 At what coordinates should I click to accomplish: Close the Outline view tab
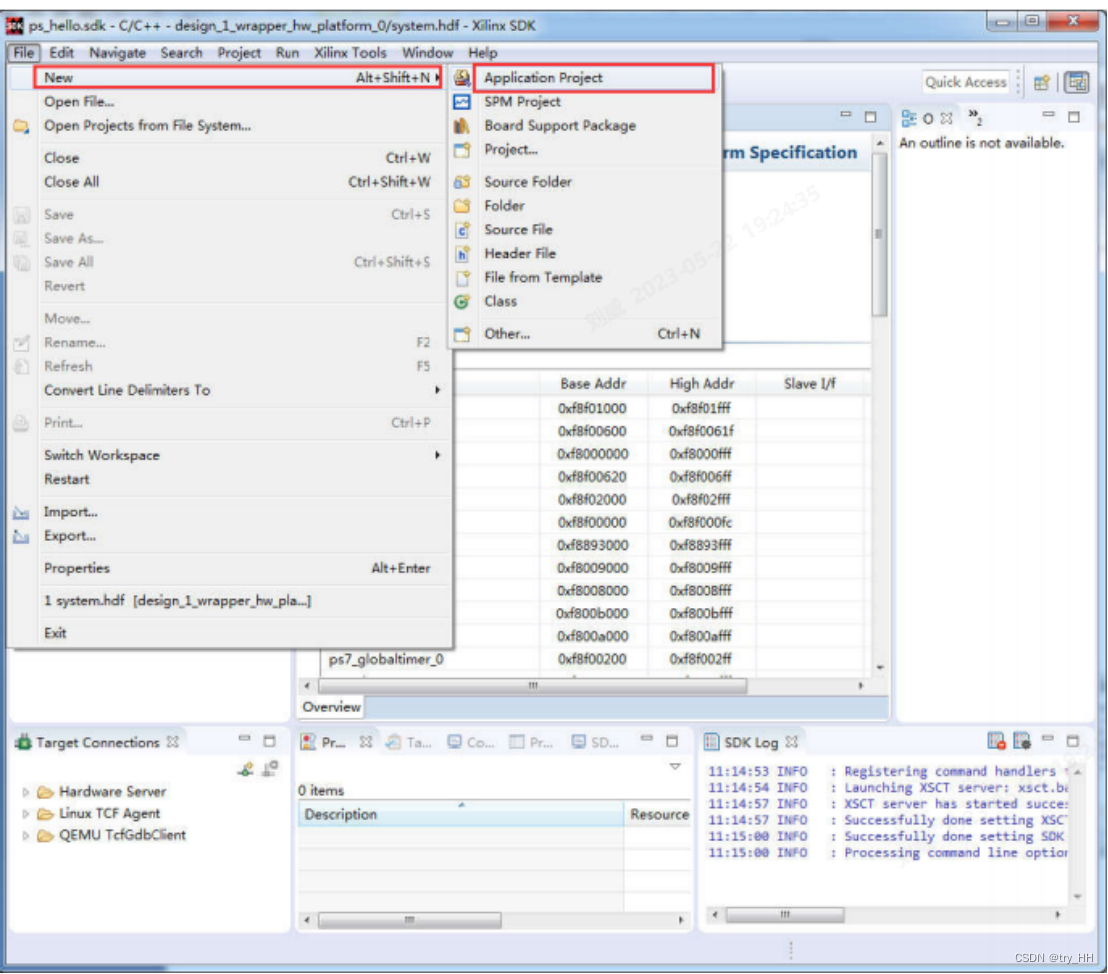click(x=947, y=118)
